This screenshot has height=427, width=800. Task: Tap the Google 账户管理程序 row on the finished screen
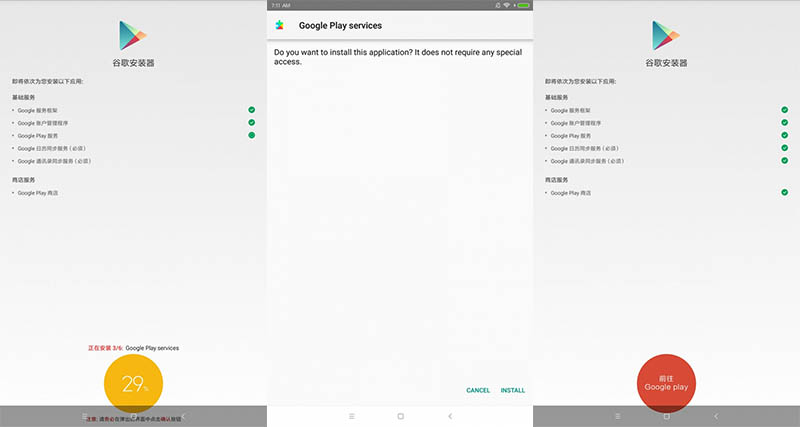click(x=666, y=123)
